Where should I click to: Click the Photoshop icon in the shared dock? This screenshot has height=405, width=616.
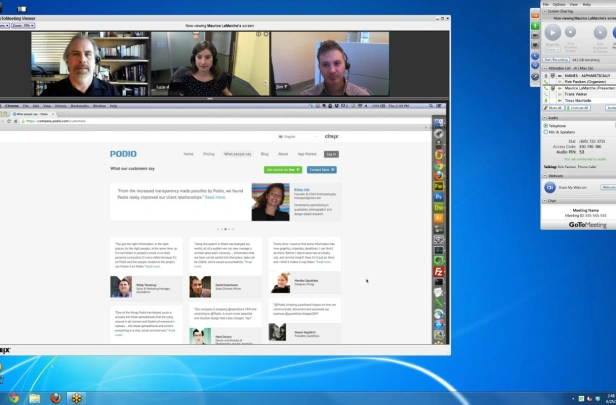pos(438,197)
